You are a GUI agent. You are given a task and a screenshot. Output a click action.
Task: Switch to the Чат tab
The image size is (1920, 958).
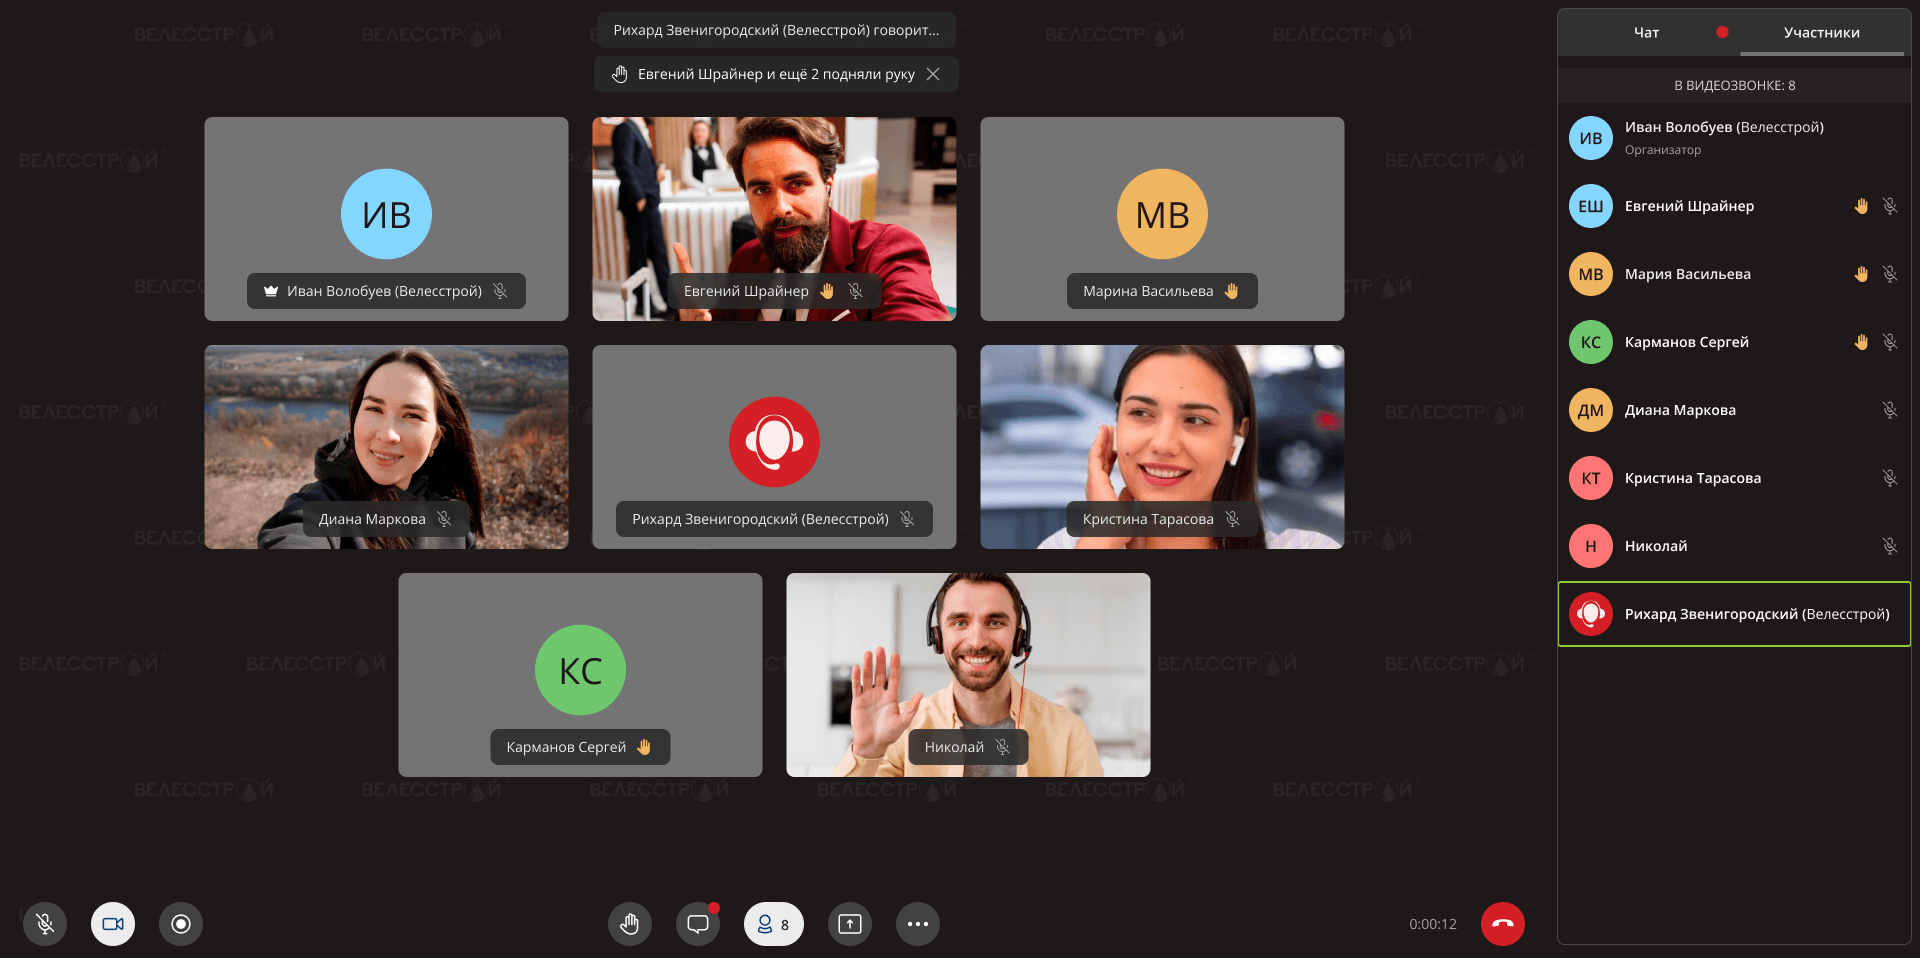coord(1646,33)
